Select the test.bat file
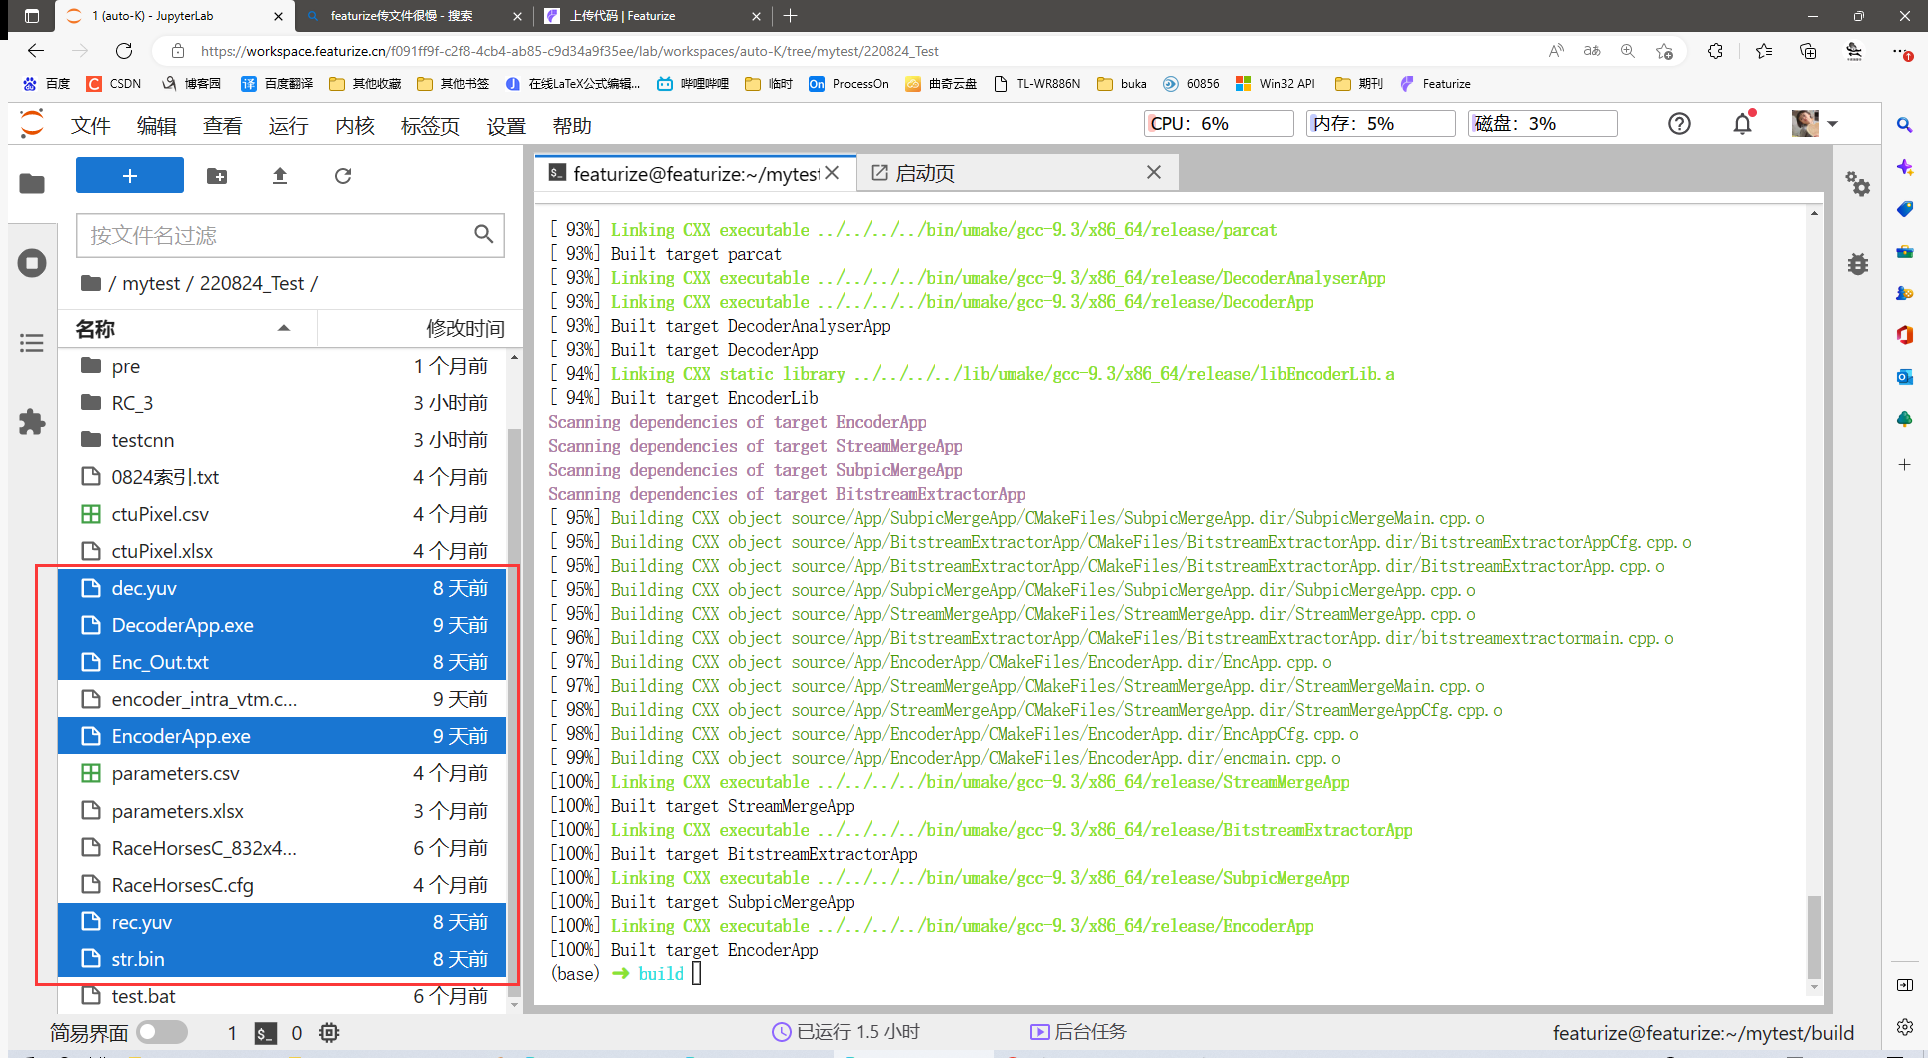 tap(284, 996)
